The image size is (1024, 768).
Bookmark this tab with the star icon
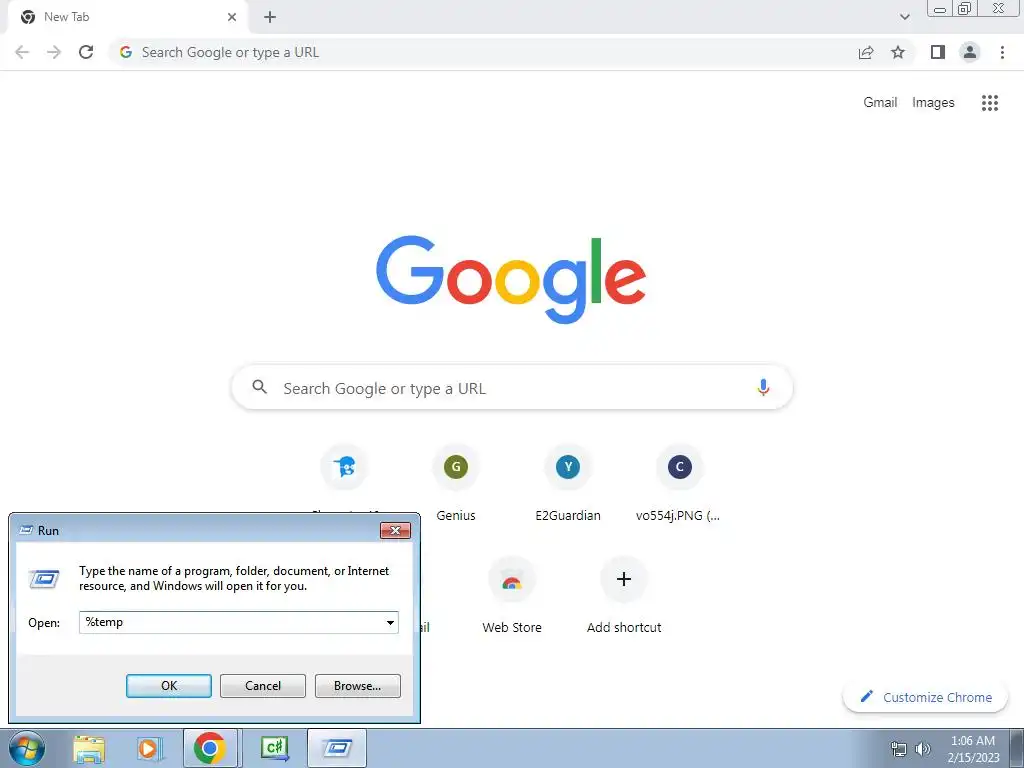[898, 52]
